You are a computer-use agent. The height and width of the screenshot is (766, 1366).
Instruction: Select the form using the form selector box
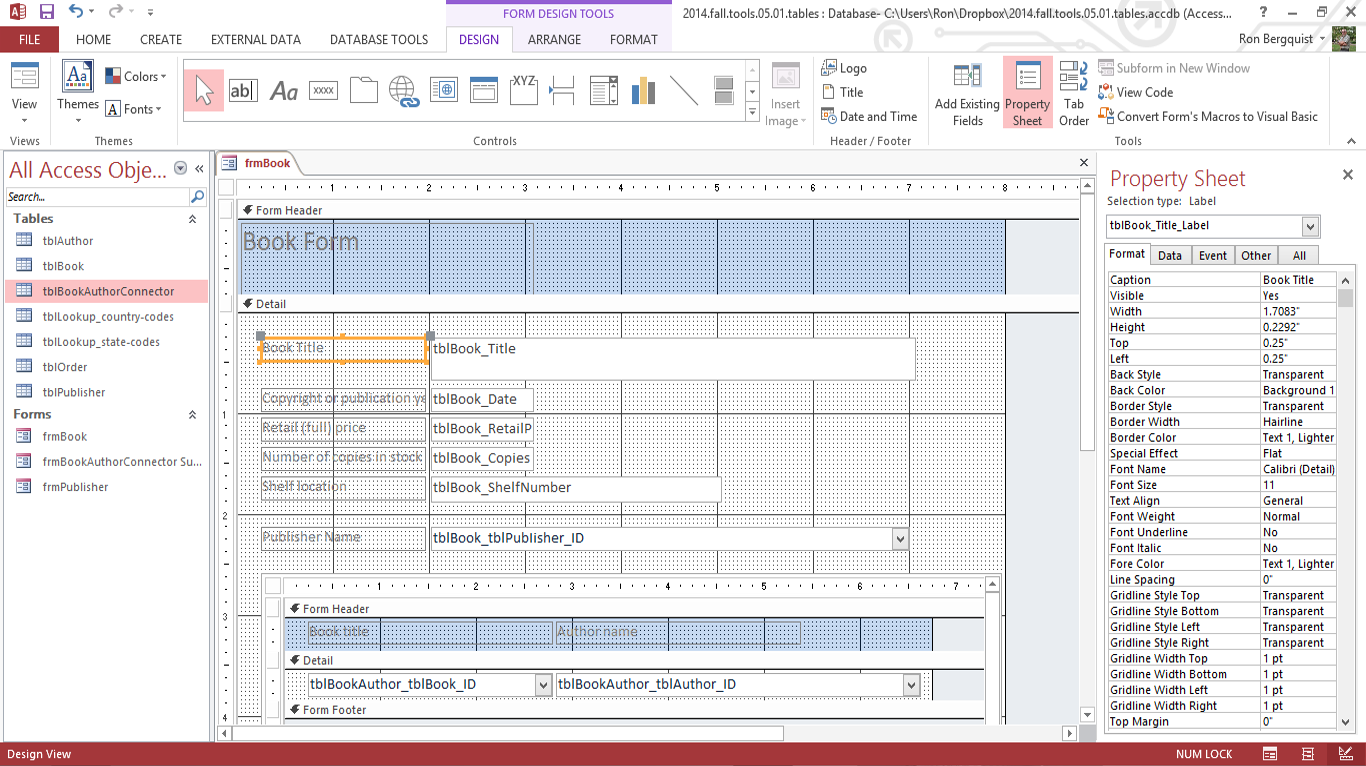226,187
